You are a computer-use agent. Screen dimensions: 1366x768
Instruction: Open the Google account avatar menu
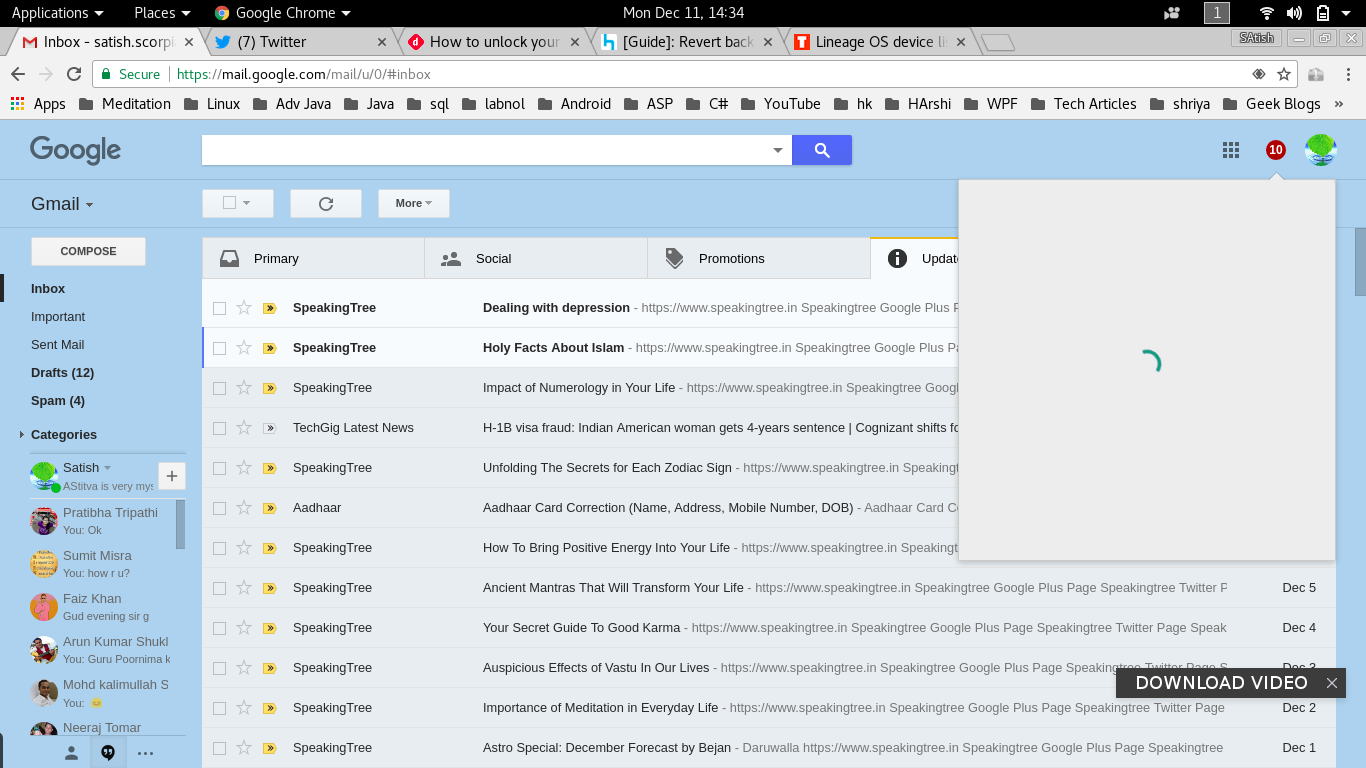[1321, 150]
